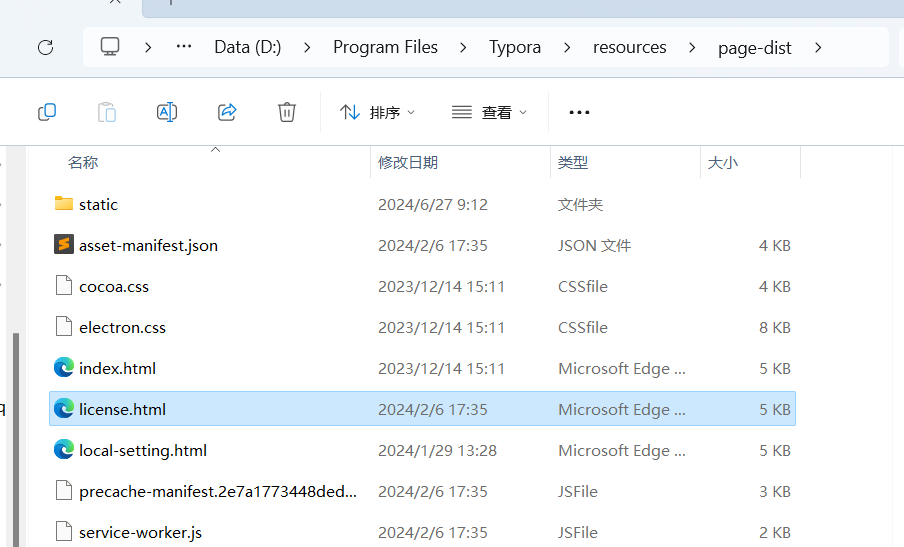Image resolution: width=904 pixels, height=547 pixels.
Task: Sort by 类型 column header
Action: 572,163
